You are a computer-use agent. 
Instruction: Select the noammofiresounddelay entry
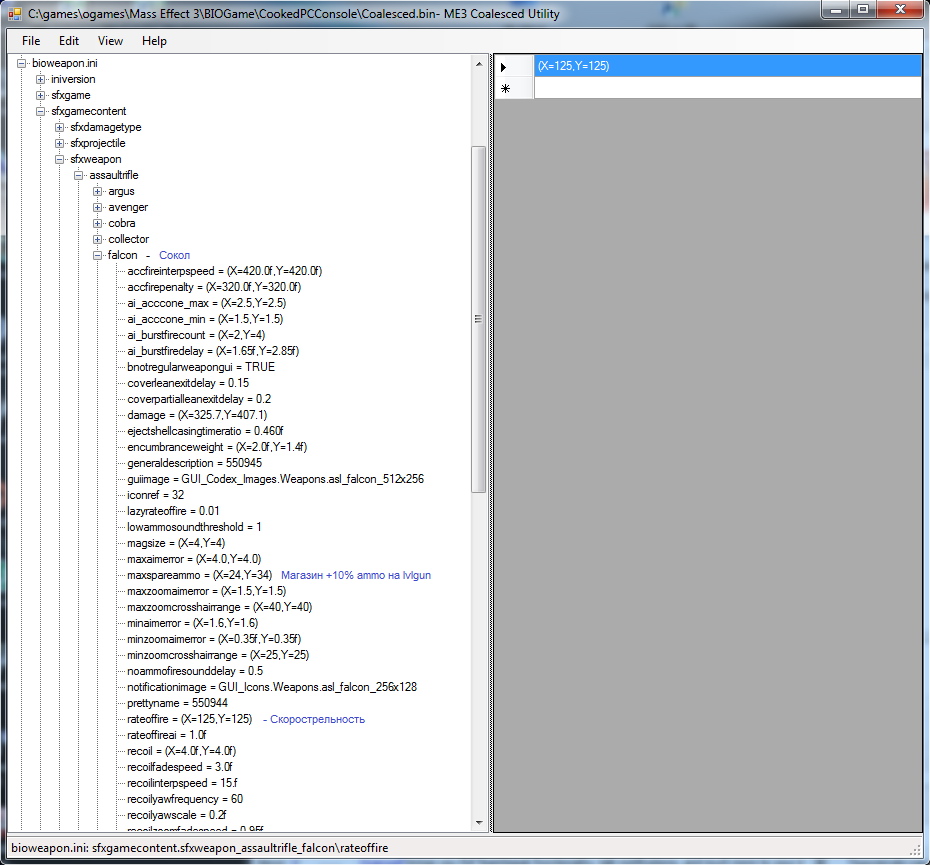pos(195,672)
